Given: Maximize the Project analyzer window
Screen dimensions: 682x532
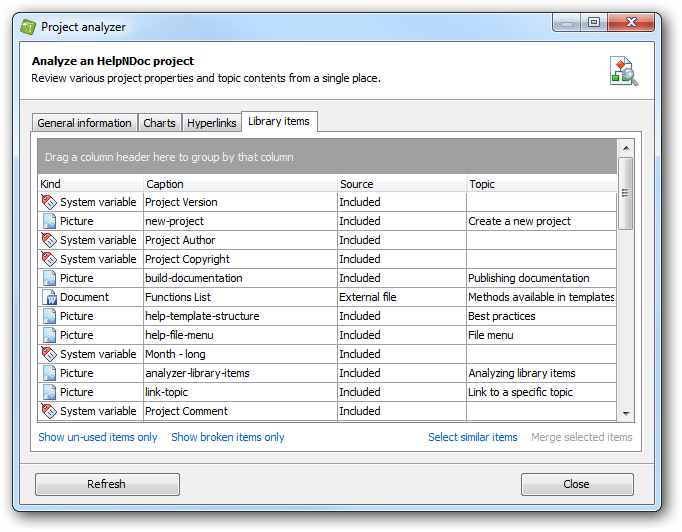Looking at the screenshot, I should click(x=594, y=22).
